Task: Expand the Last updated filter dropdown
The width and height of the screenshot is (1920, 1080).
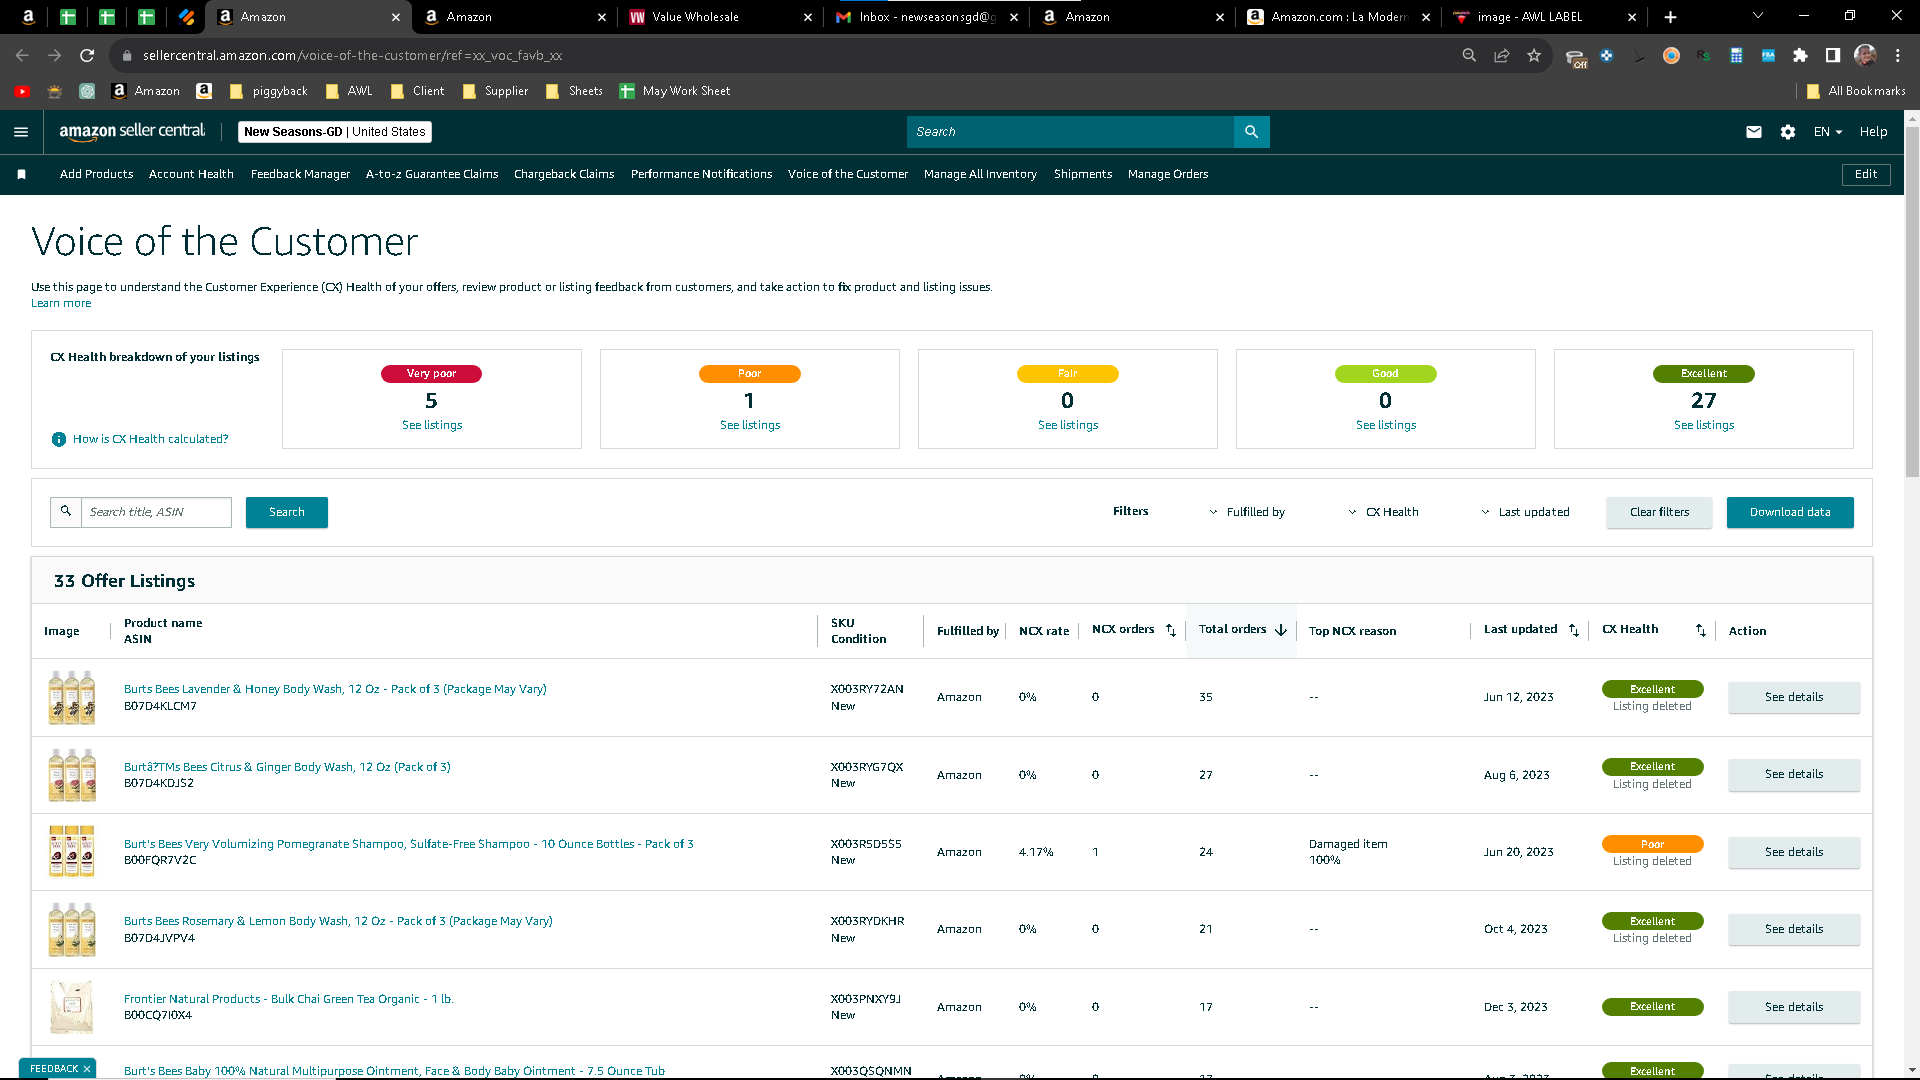Action: pyautogui.click(x=1525, y=512)
